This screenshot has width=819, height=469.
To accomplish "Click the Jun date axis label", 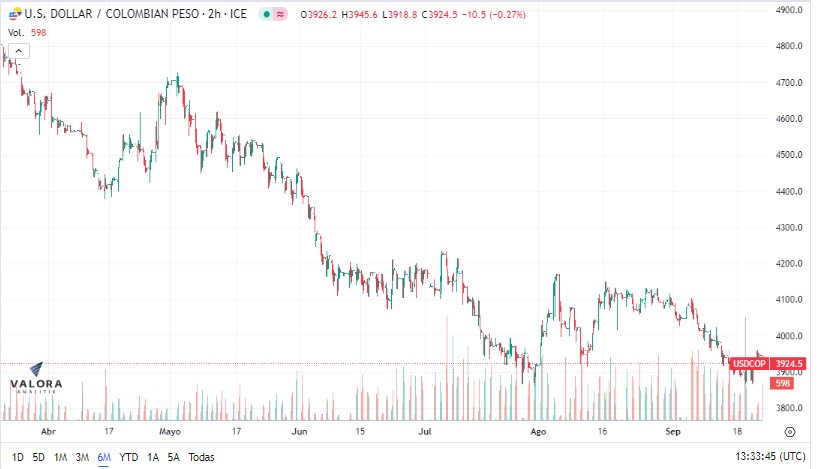I will (x=299, y=432).
